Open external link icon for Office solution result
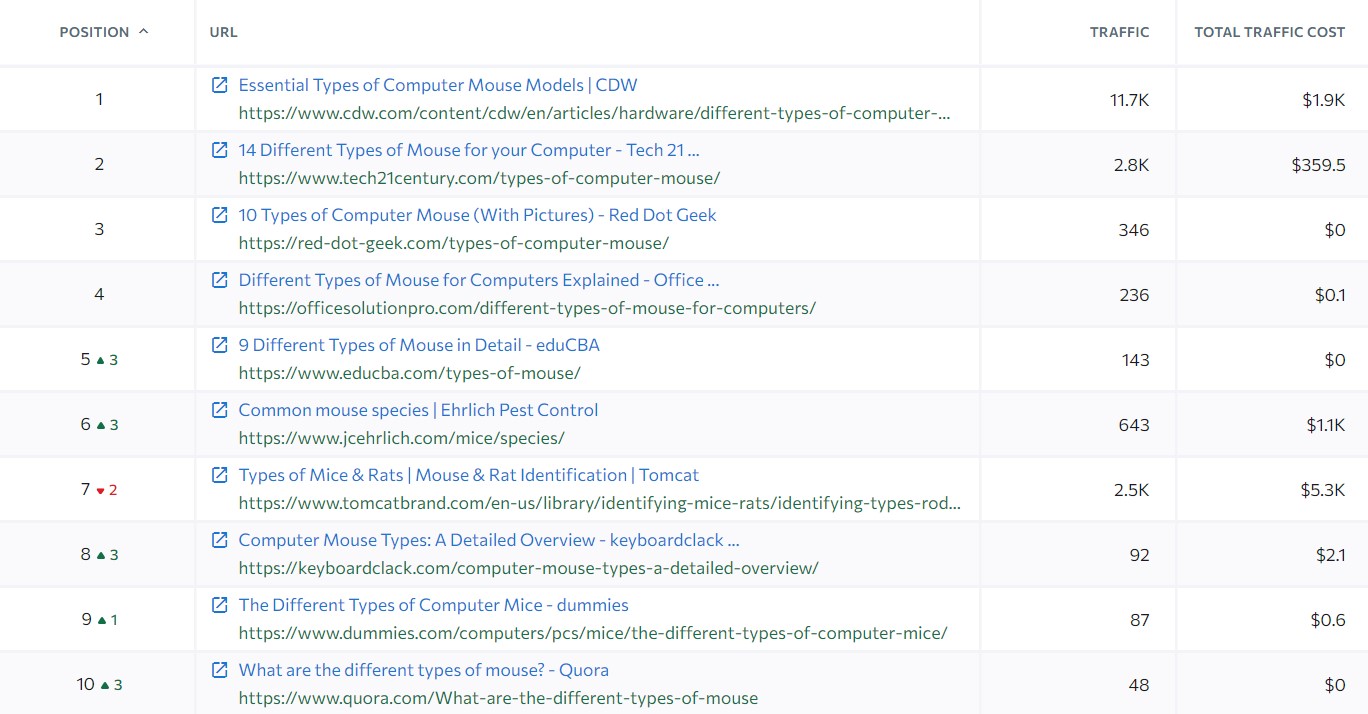Screen dimensions: 1368x714 click(x=220, y=280)
